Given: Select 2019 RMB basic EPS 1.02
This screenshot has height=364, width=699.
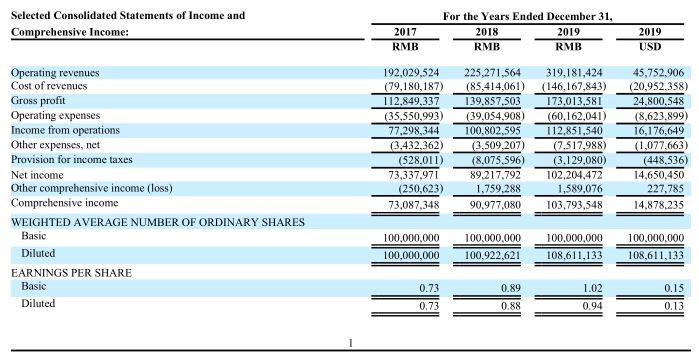Looking at the screenshot, I should (x=592, y=288).
